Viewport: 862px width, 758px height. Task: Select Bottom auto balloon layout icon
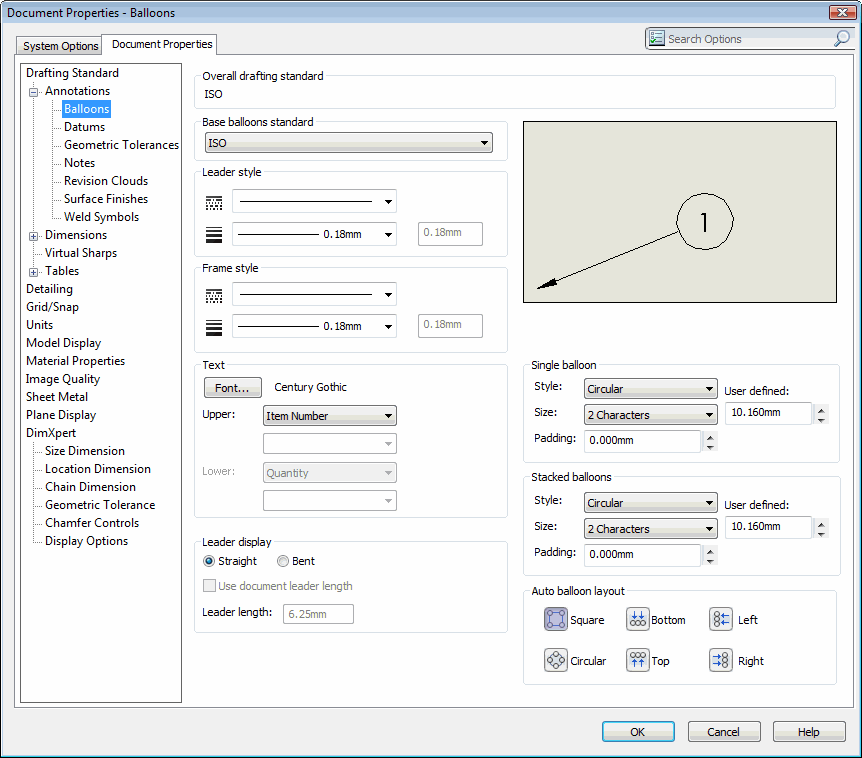637,619
